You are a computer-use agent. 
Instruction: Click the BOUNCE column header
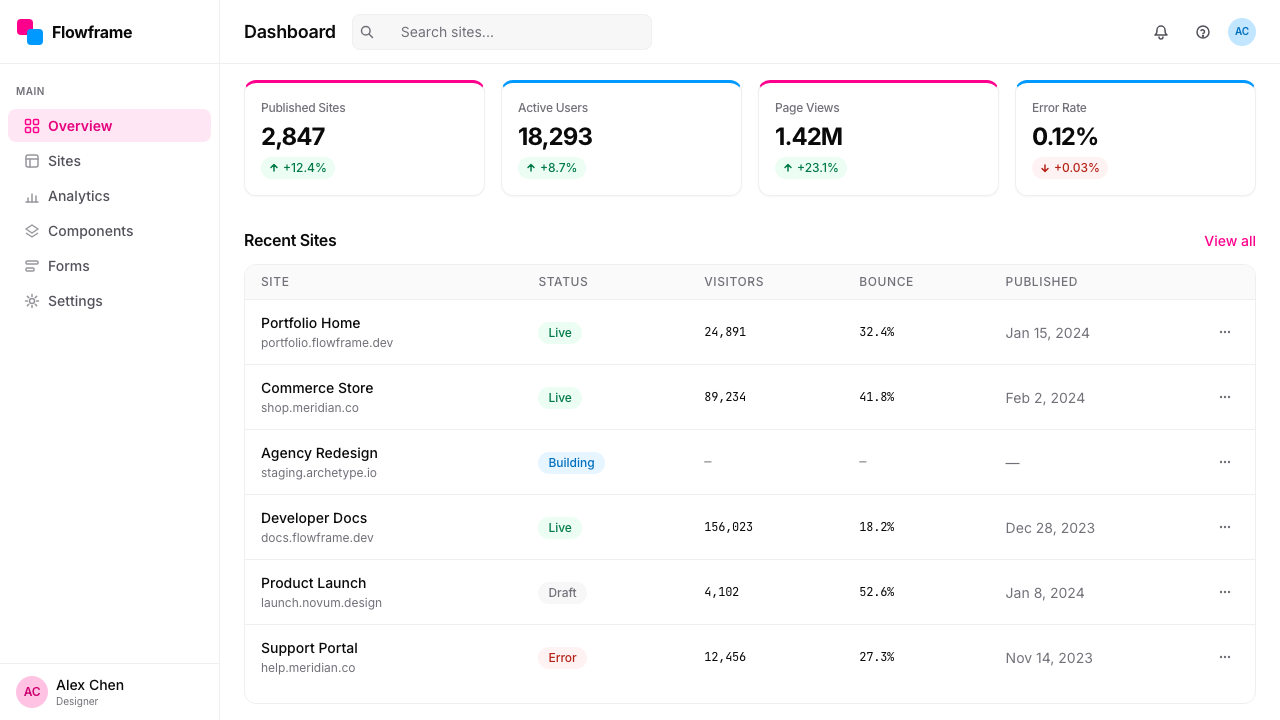click(x=886, y=282)
